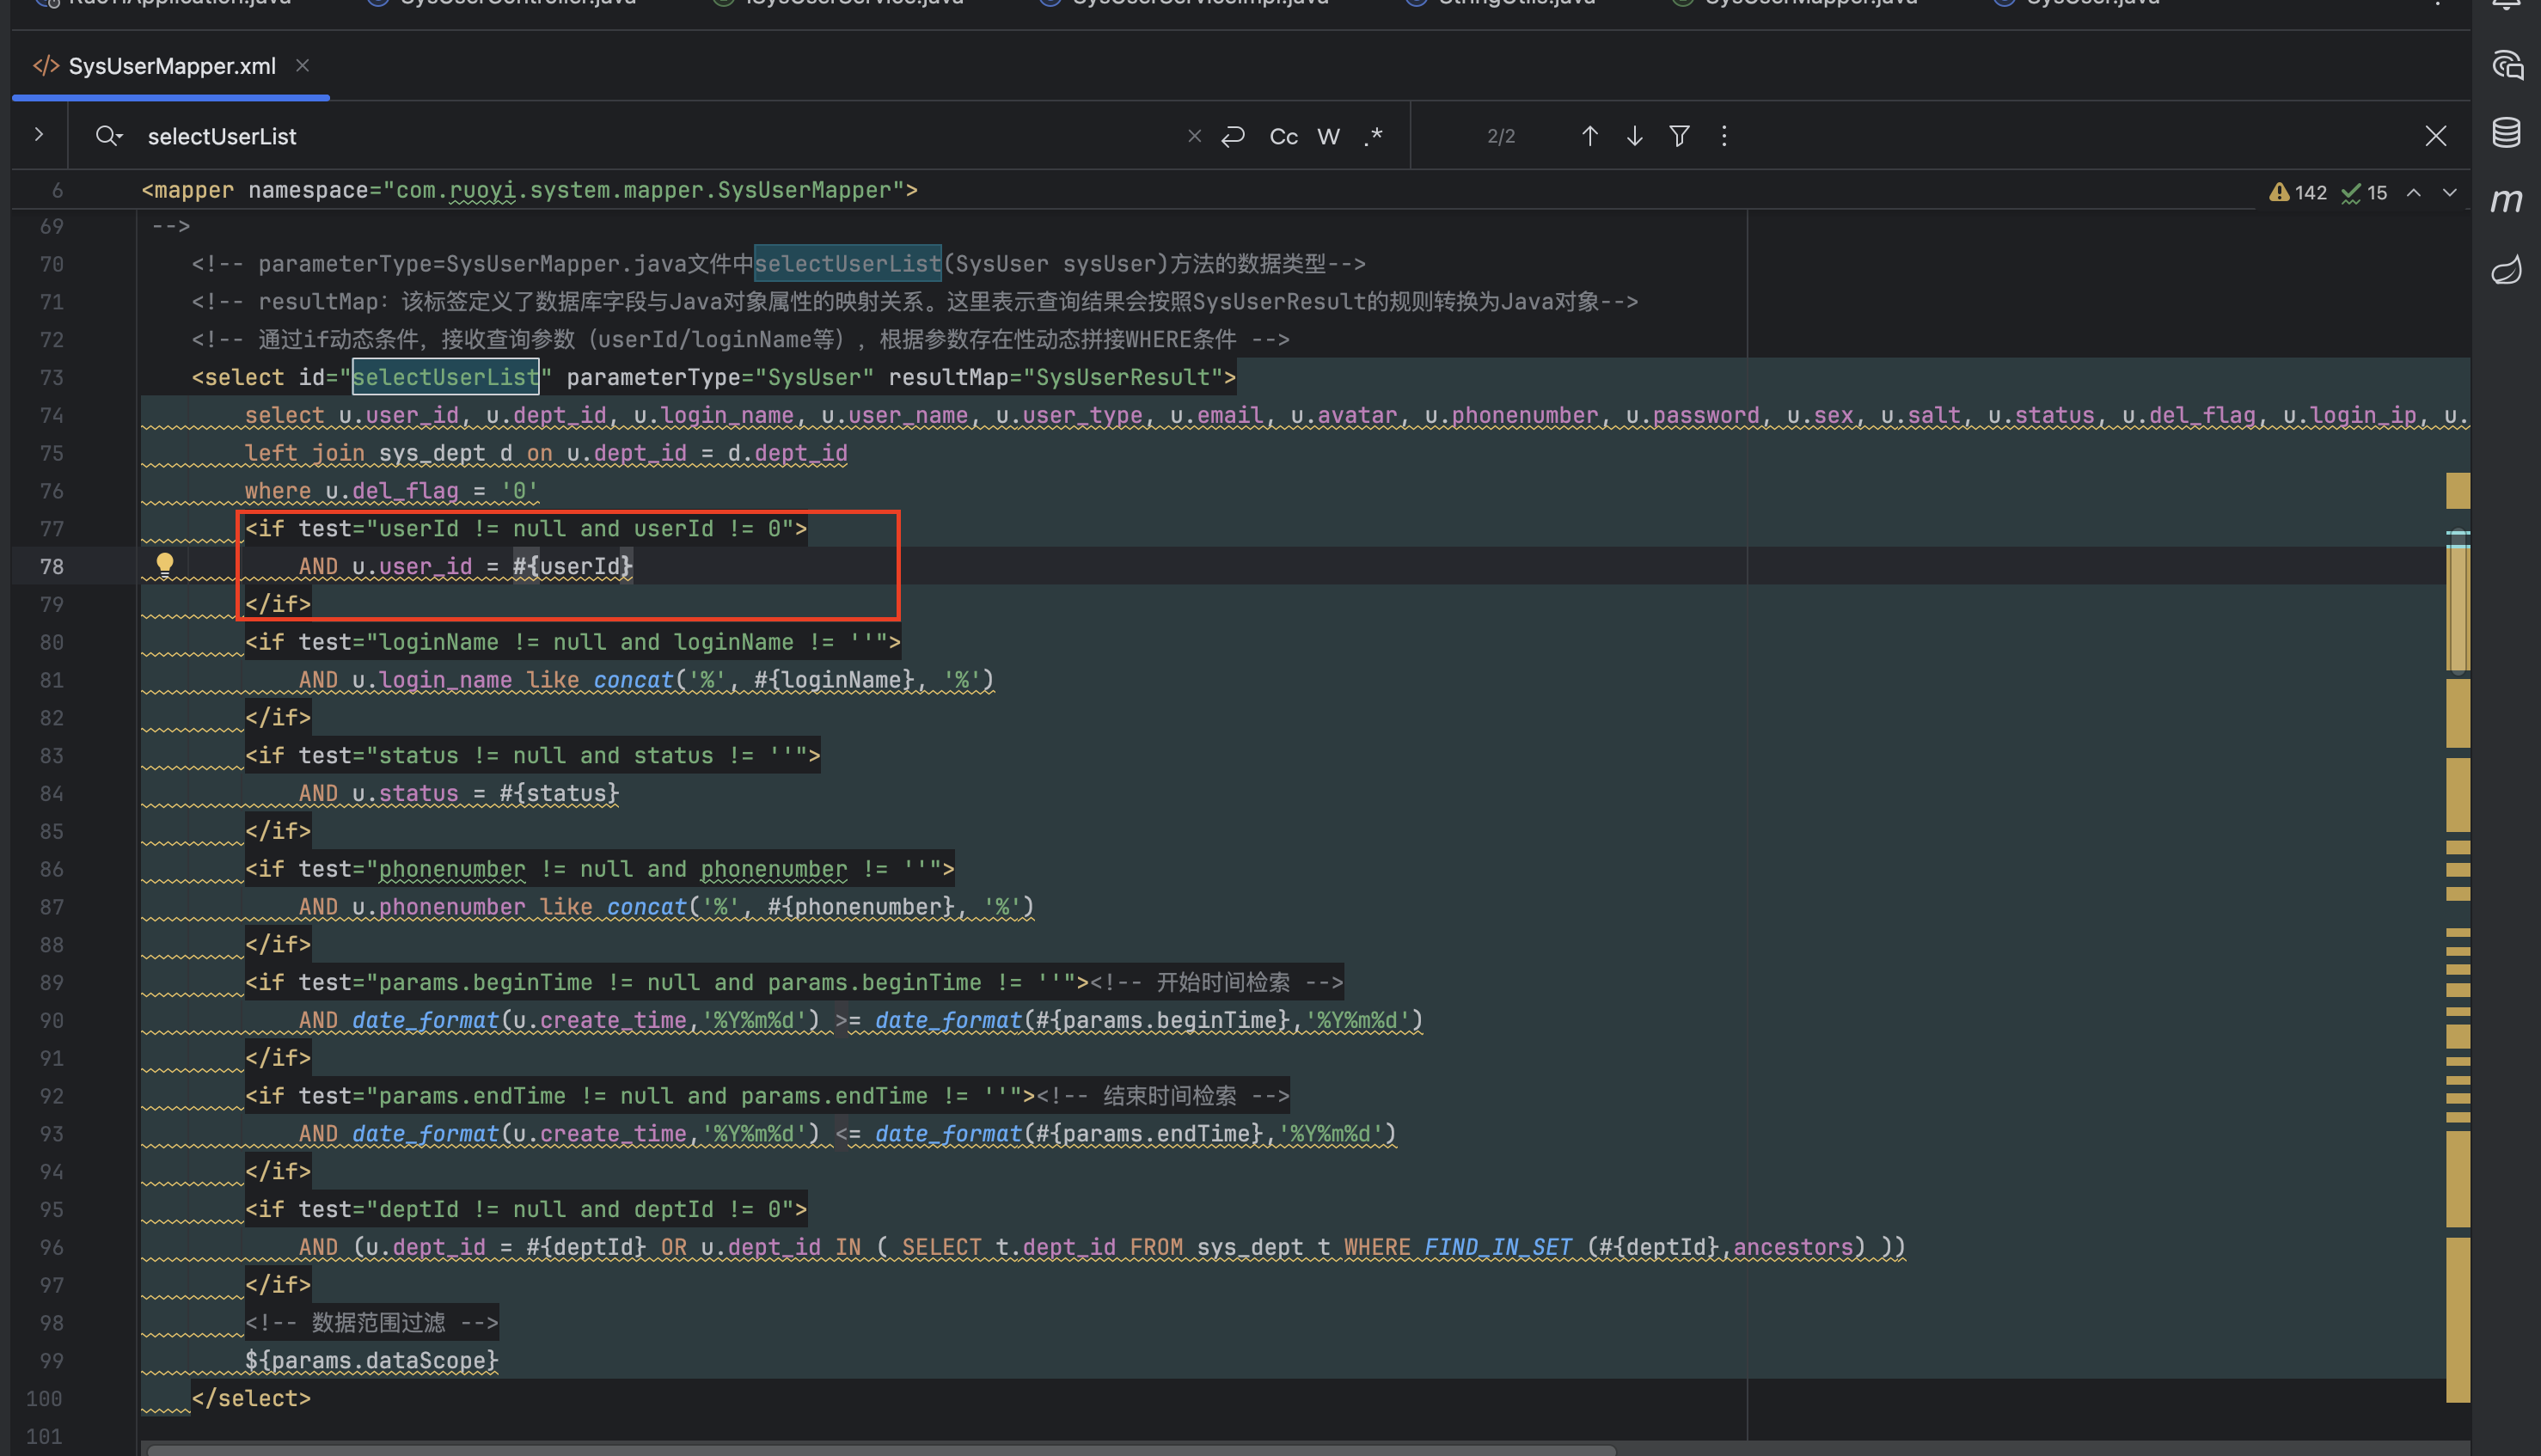
Task: Click the yellow lightbulb intention icon
Action: click(165, 565)
